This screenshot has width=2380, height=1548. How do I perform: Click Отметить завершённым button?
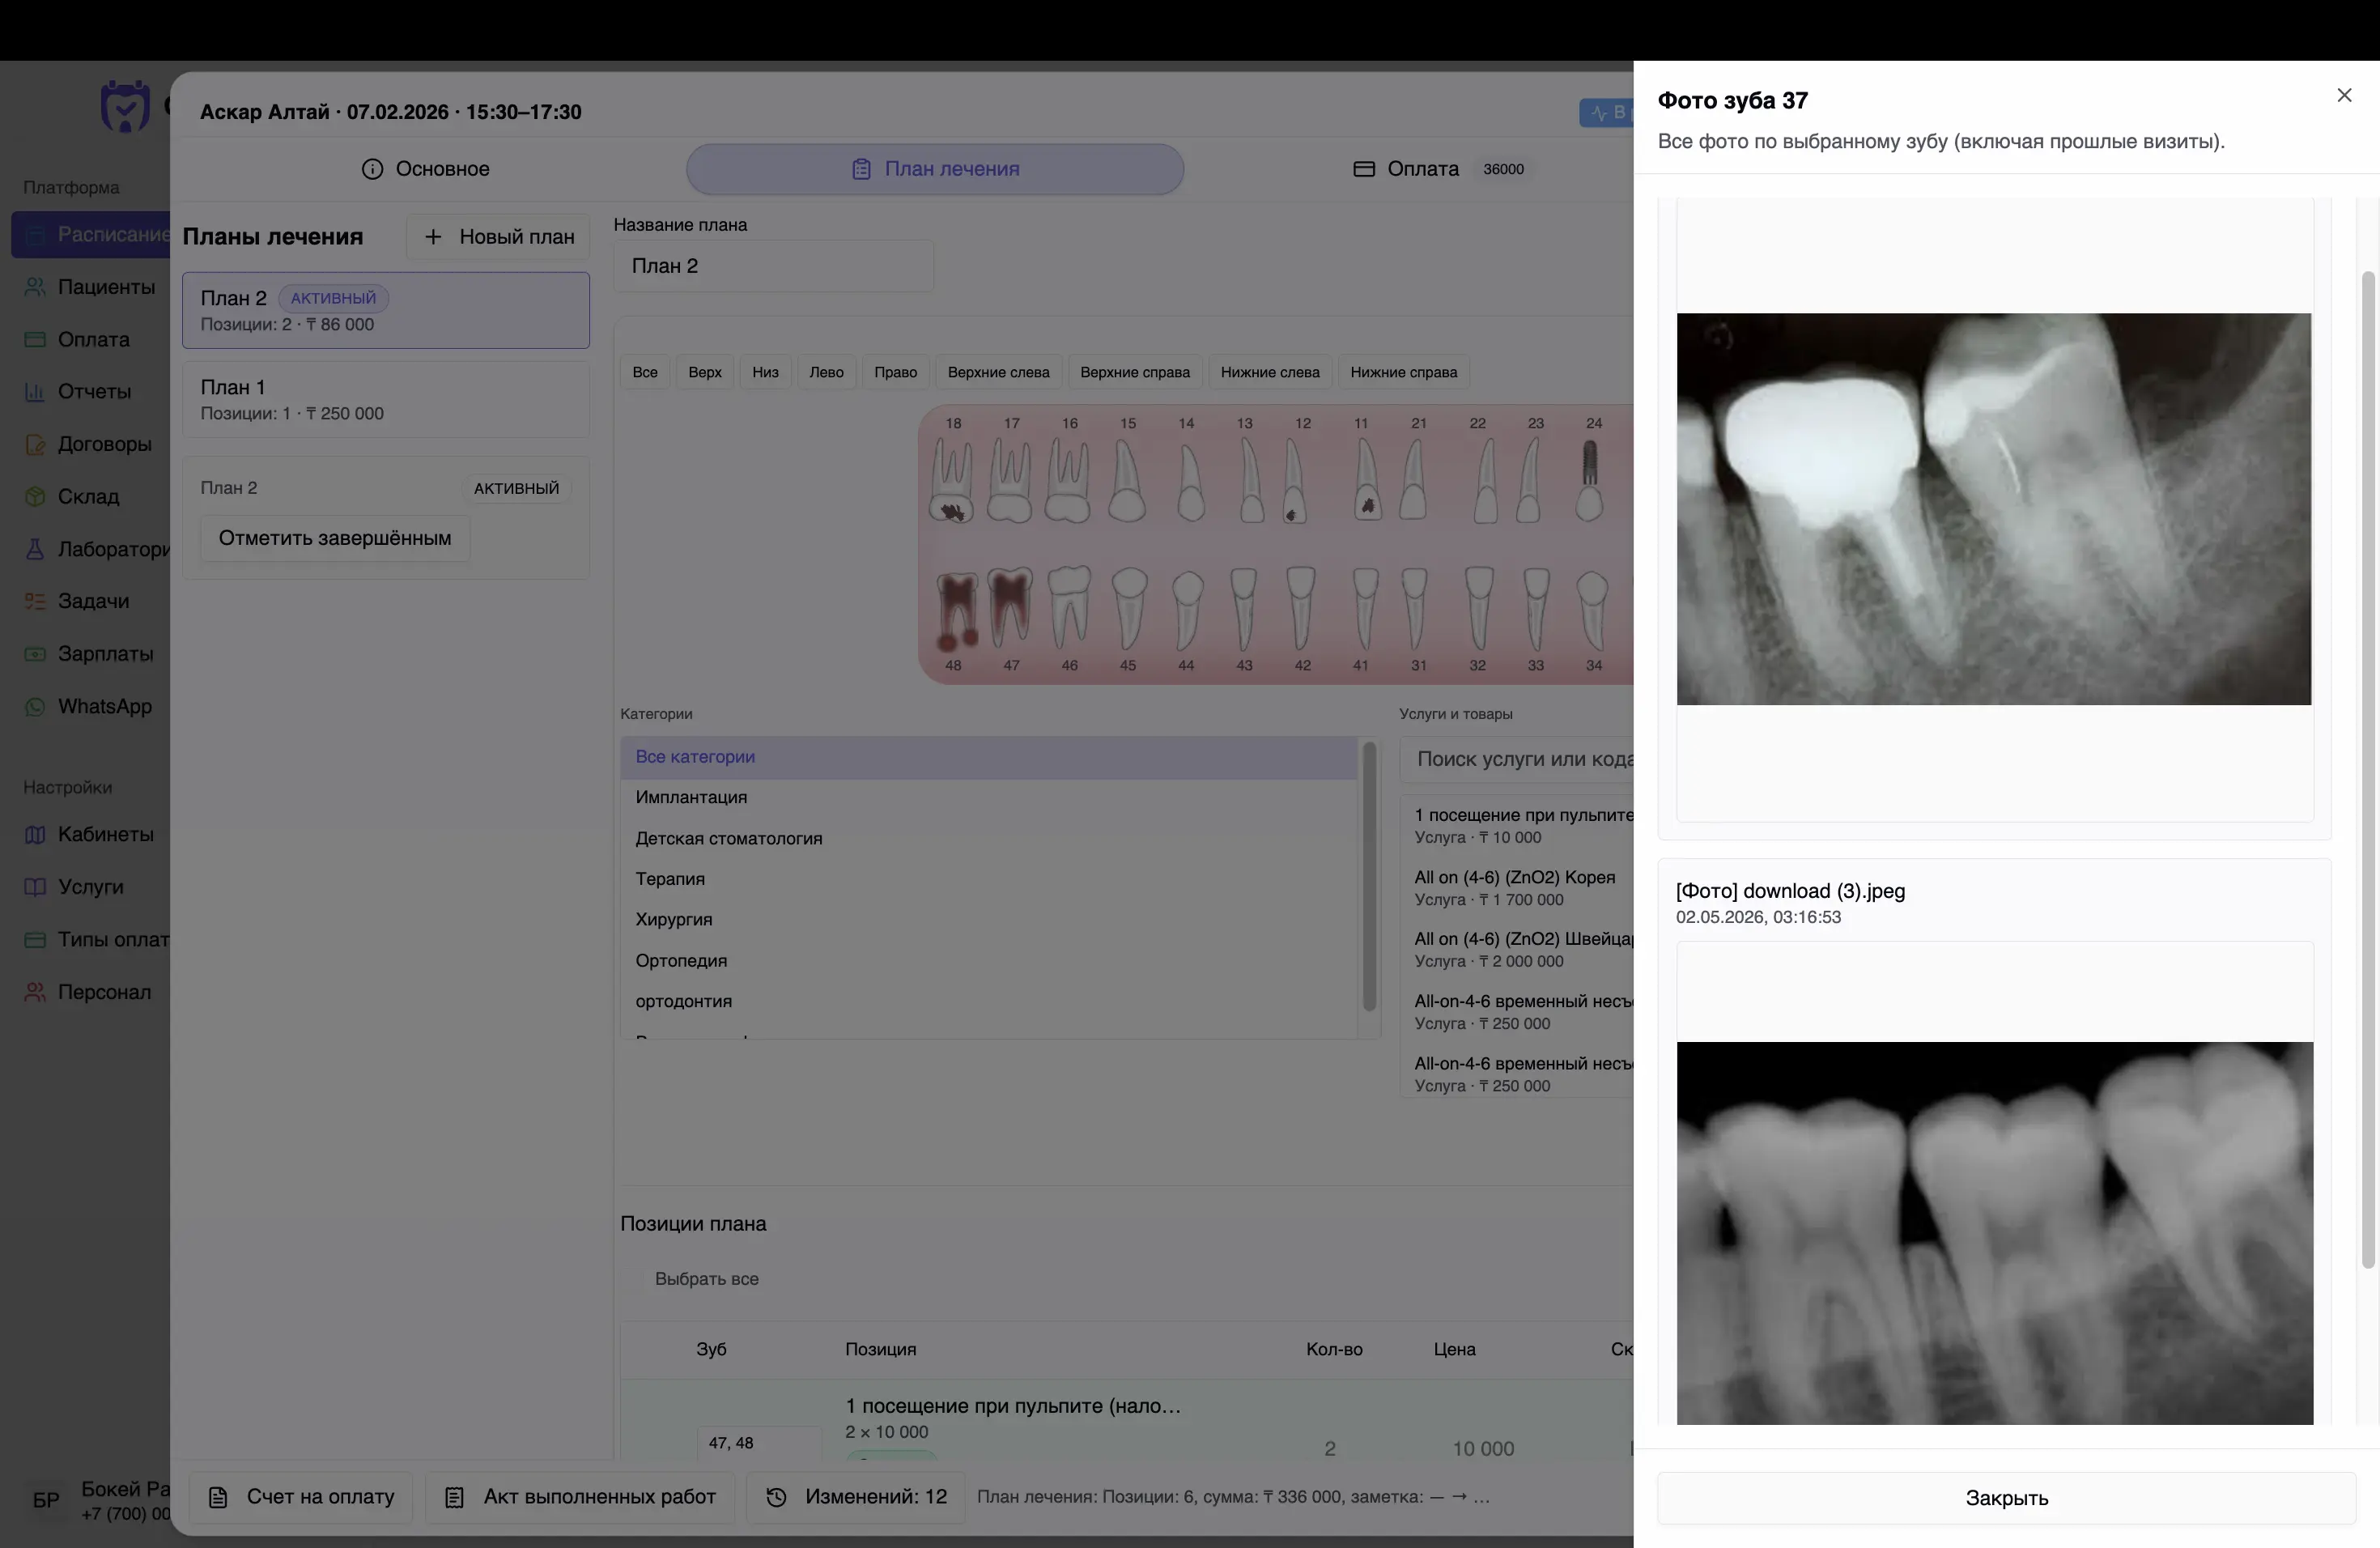[335, 538]
